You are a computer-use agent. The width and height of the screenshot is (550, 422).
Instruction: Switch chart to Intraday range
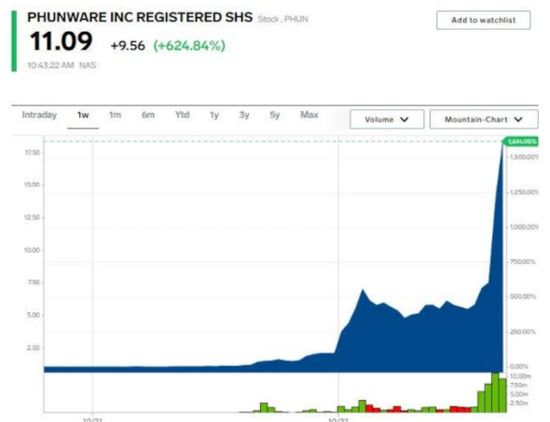[x=39, y=115]
